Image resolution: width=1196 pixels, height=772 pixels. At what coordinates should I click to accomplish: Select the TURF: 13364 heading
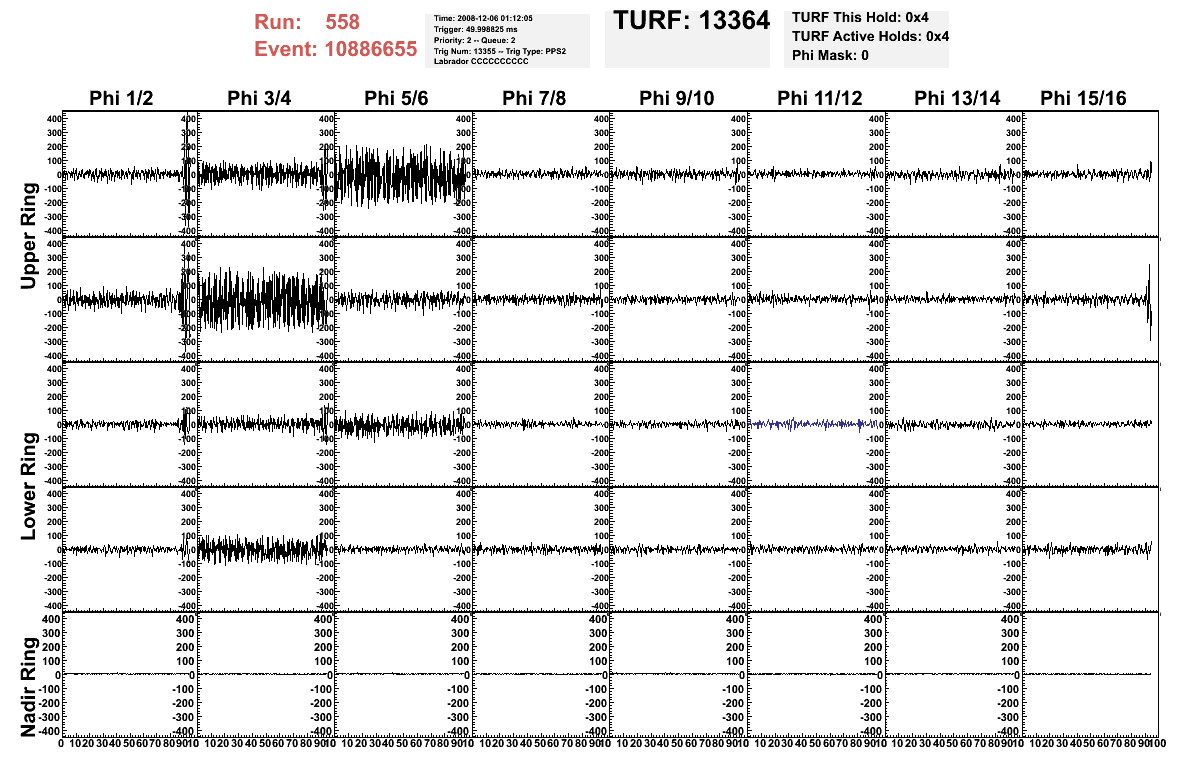(692, 21)
